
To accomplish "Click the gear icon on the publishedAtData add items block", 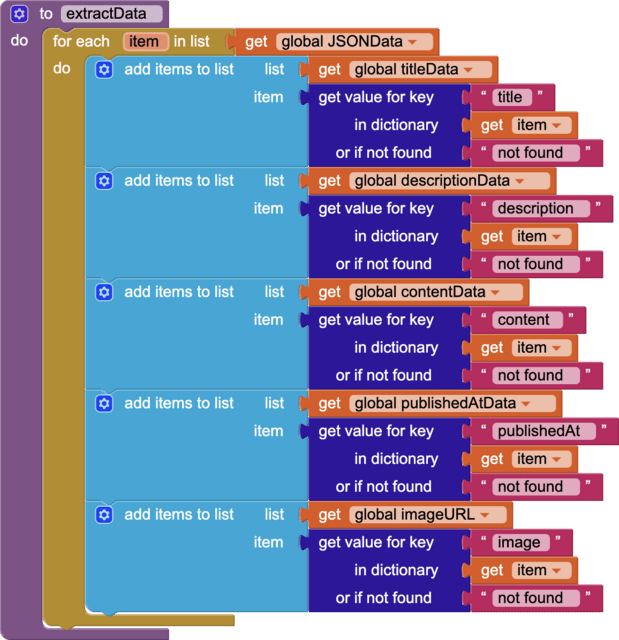I will tap(103, 403).
